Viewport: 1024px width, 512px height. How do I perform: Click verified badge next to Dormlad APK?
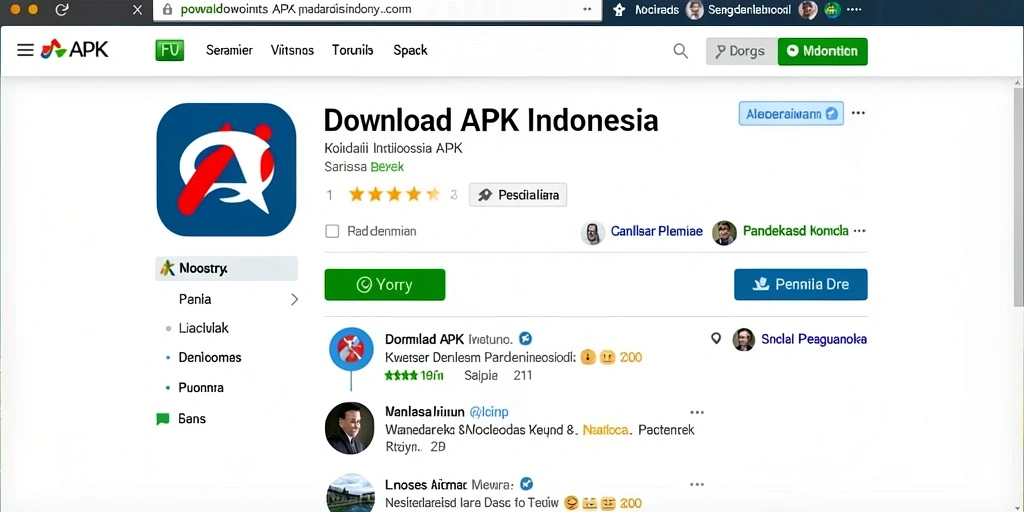click(525, 338)
